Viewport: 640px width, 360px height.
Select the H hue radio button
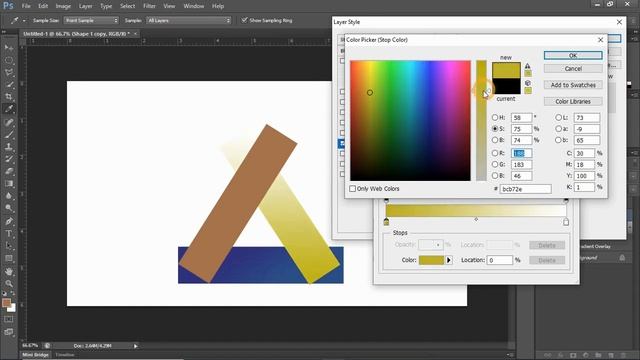point(495,118)
